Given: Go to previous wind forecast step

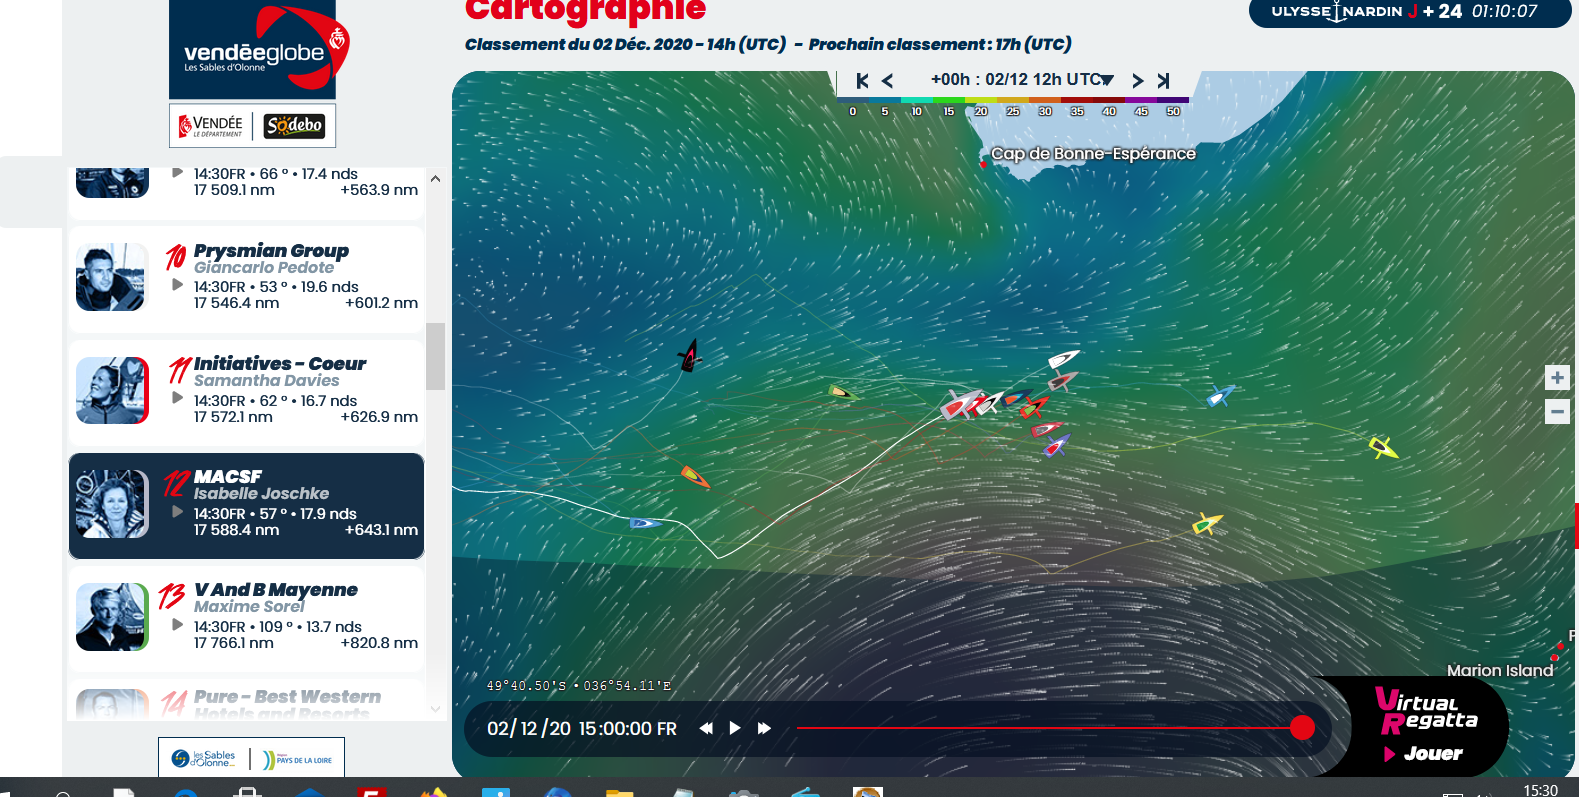Looking at the screenshot, I should [887, 81].
